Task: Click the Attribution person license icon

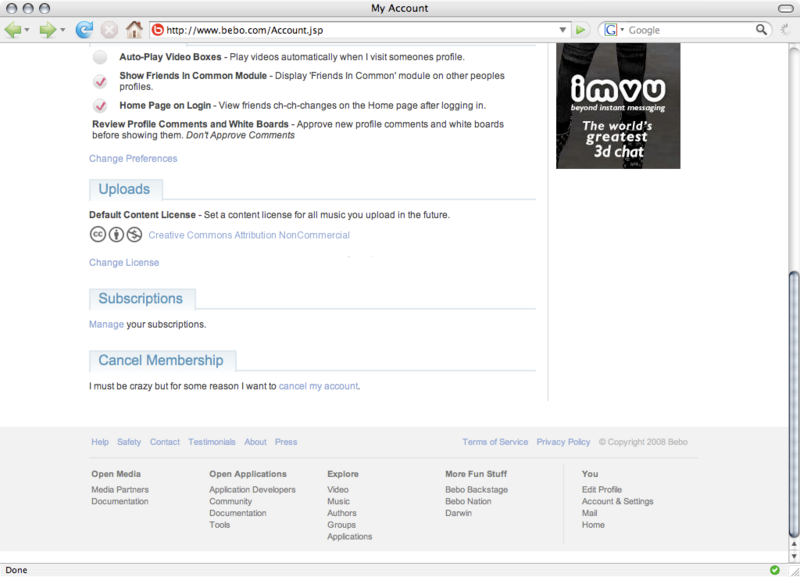Action: pos(116,234)
